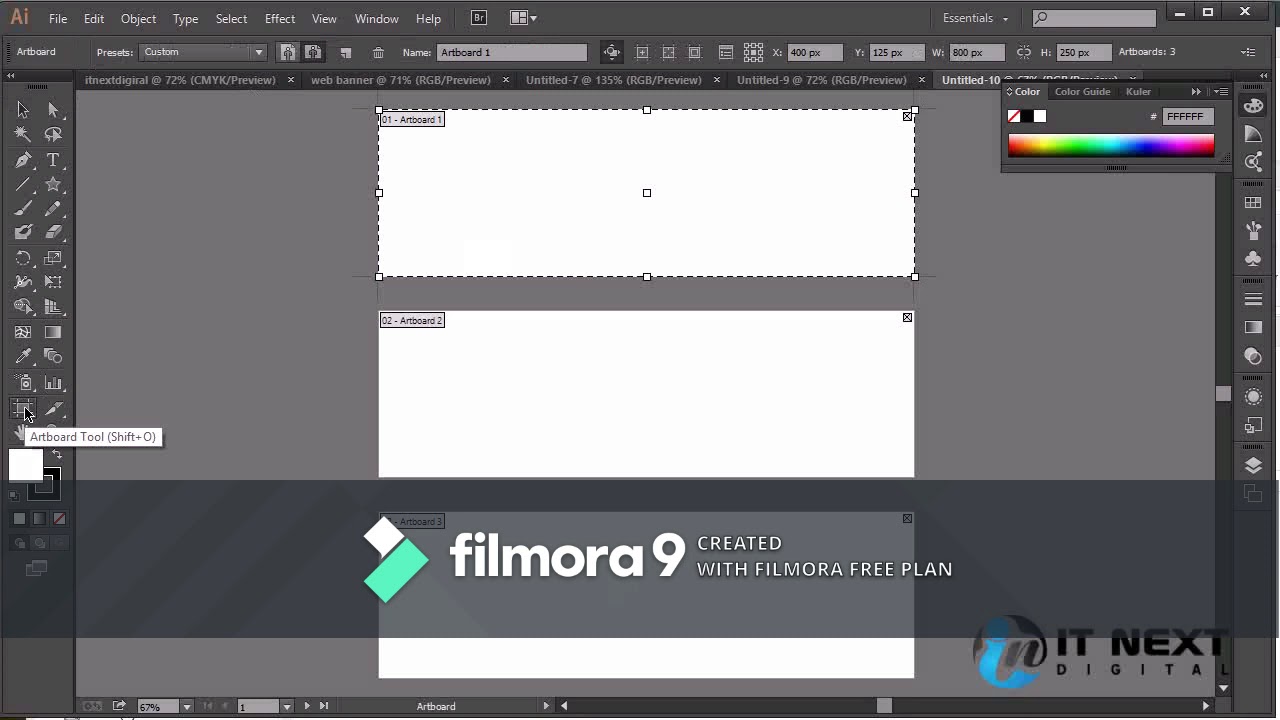Go to next artboard arrow
1280x720 pixels.
click(307, 706)
